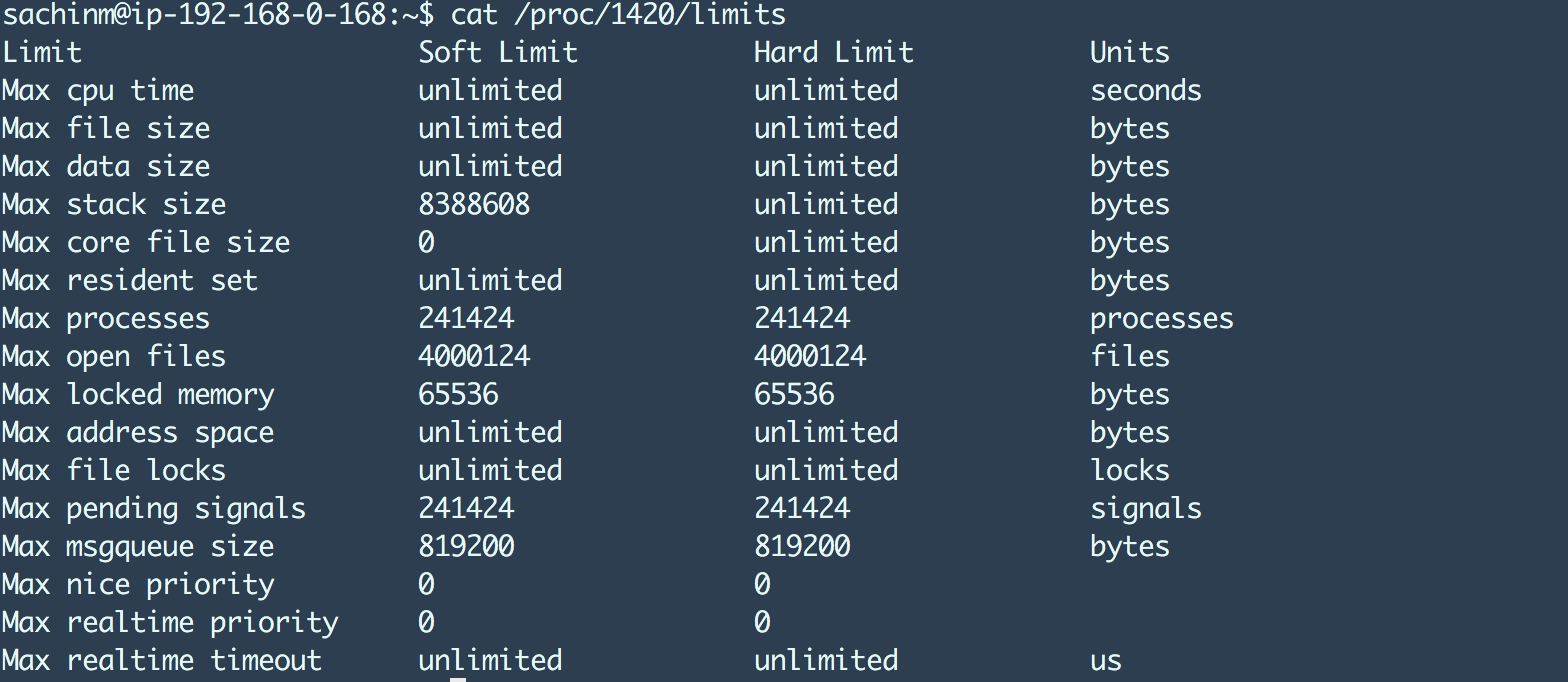Click the Max processes row label
This screenshot has width=1568, height=682.
106,318
